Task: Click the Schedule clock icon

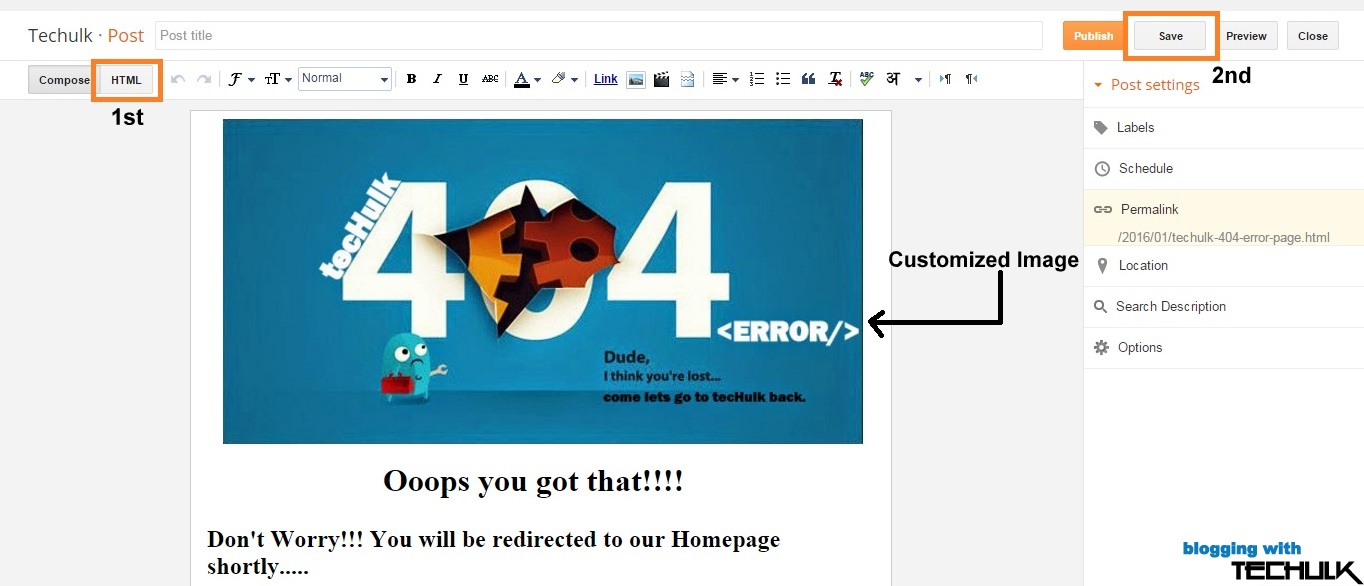Action: [x=1102, y=169]
